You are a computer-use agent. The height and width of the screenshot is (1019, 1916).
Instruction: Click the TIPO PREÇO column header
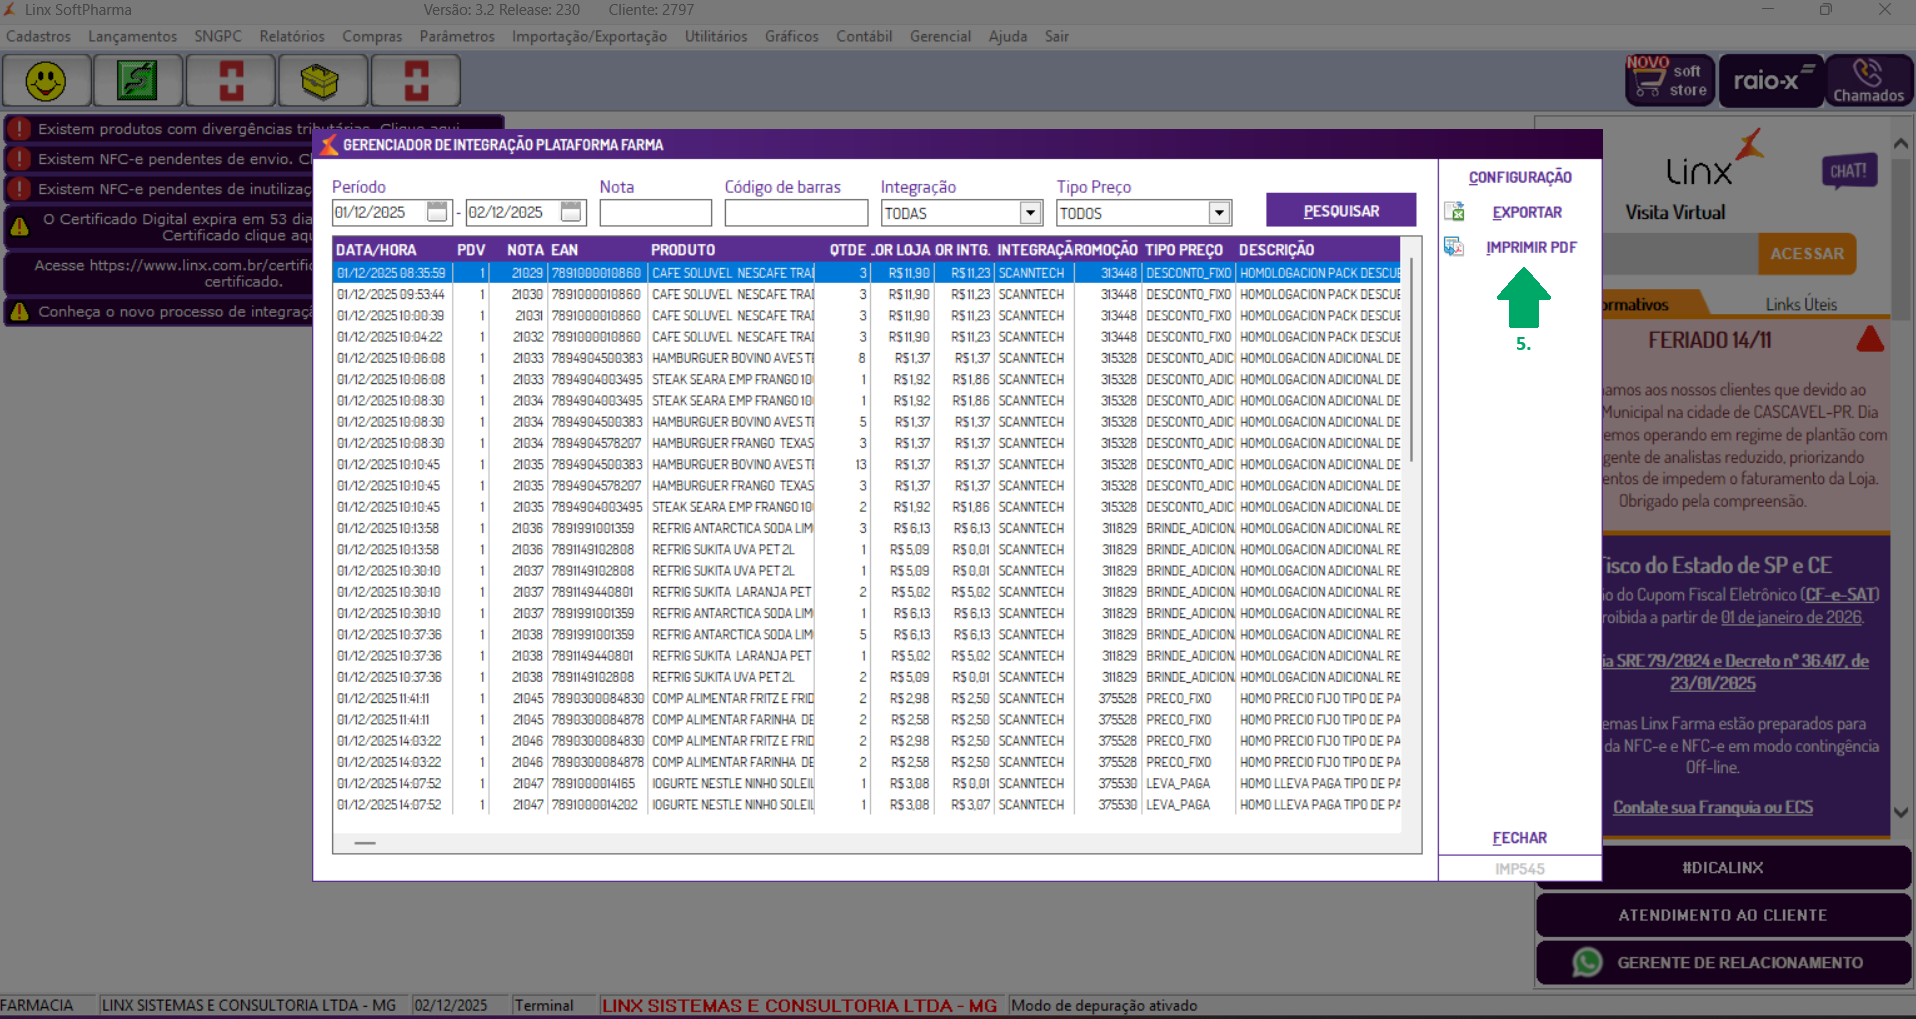[x=1184, y=249]
